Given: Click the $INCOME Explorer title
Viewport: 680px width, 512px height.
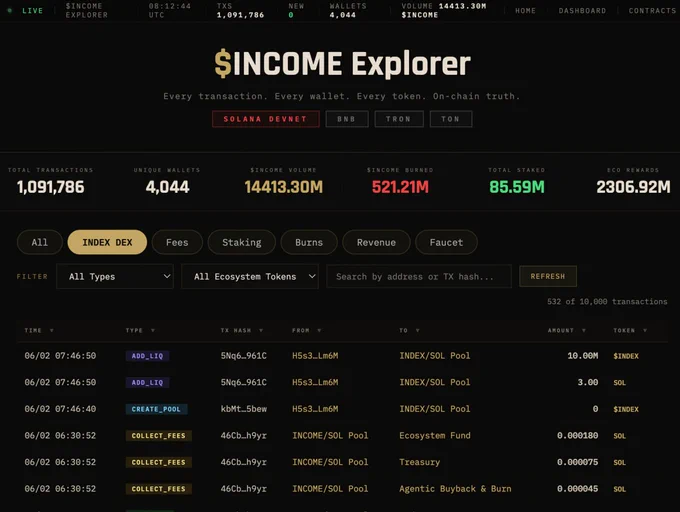Looking at the screenshot, I should (x=342, y=64).
